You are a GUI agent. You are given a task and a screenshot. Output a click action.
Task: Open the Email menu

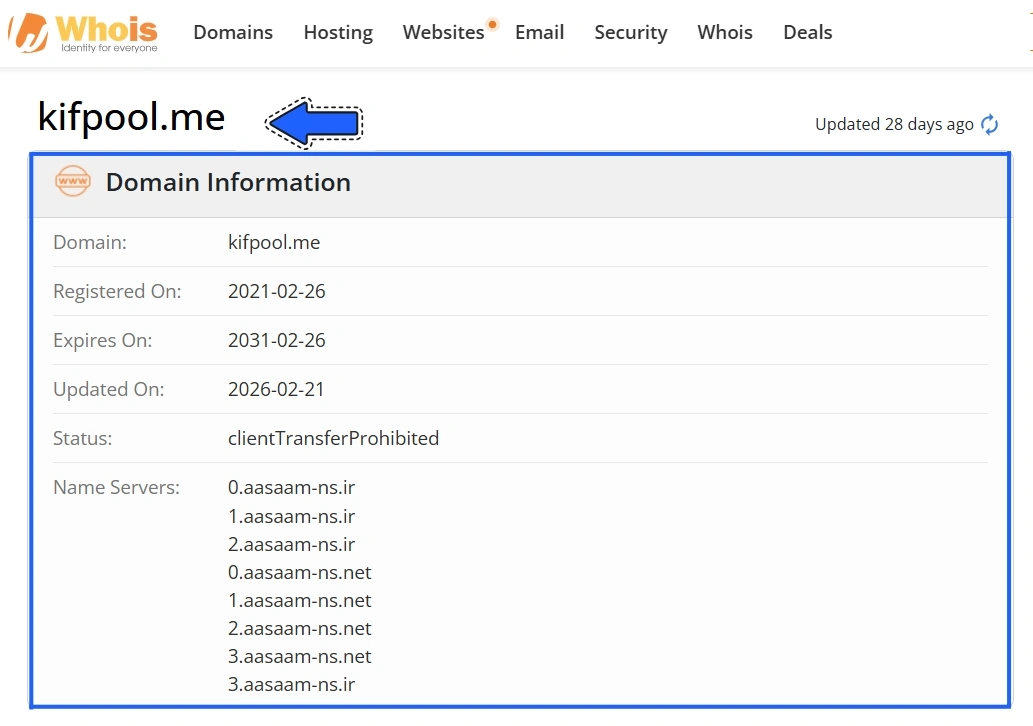click(x=540, y=32)
